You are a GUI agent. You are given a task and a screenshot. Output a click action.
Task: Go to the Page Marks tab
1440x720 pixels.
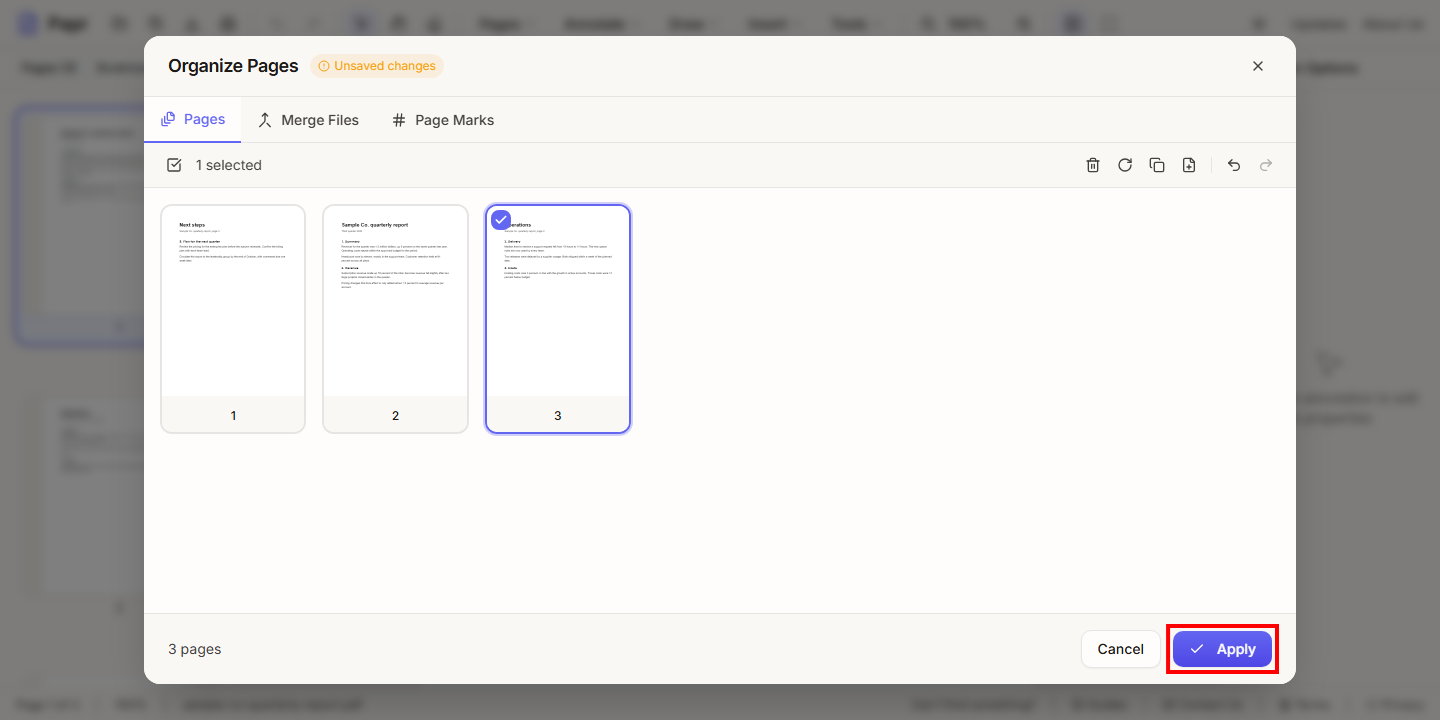click(443, 120)
